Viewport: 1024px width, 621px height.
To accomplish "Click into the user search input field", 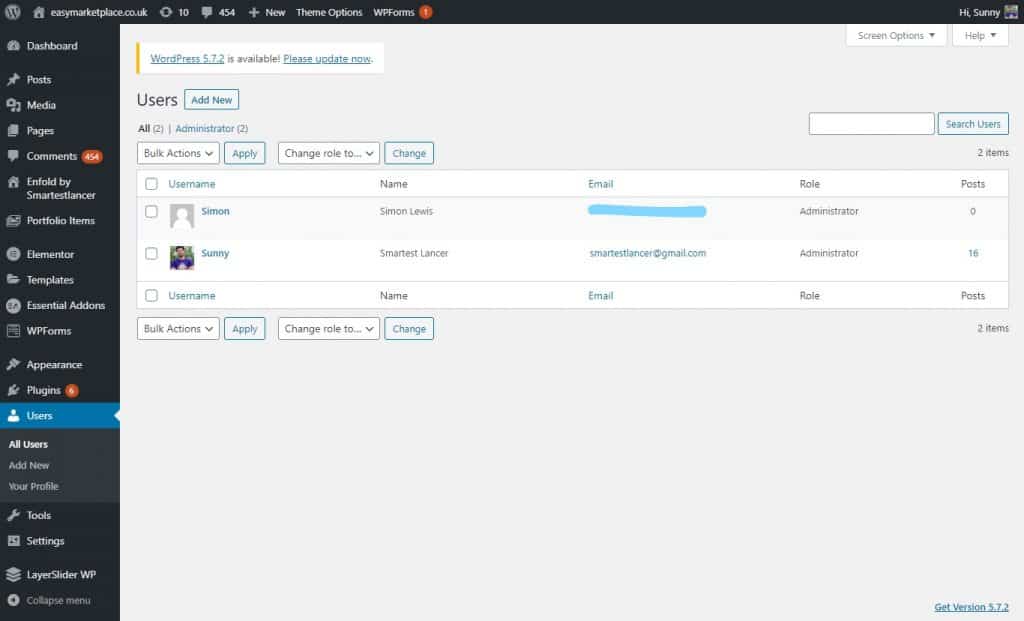I will 871,124.
